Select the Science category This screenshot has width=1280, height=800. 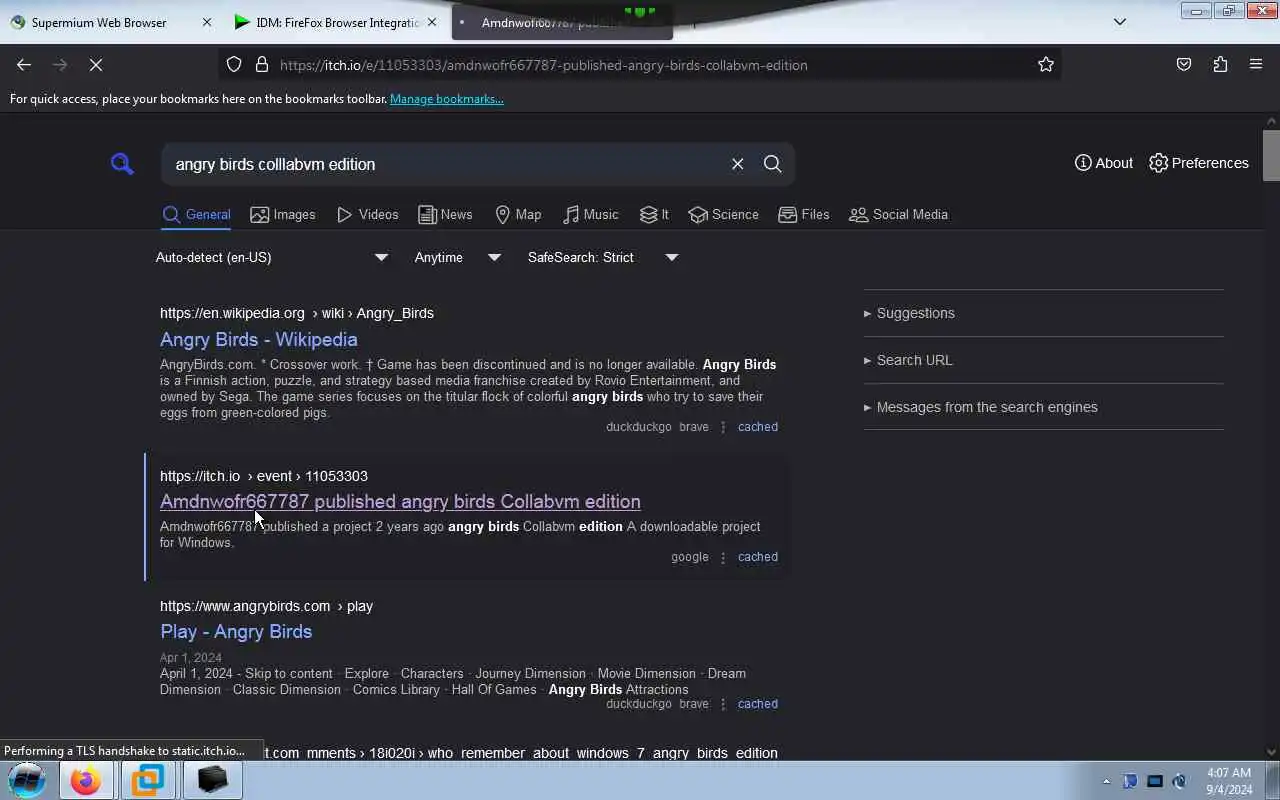(724, 215)
